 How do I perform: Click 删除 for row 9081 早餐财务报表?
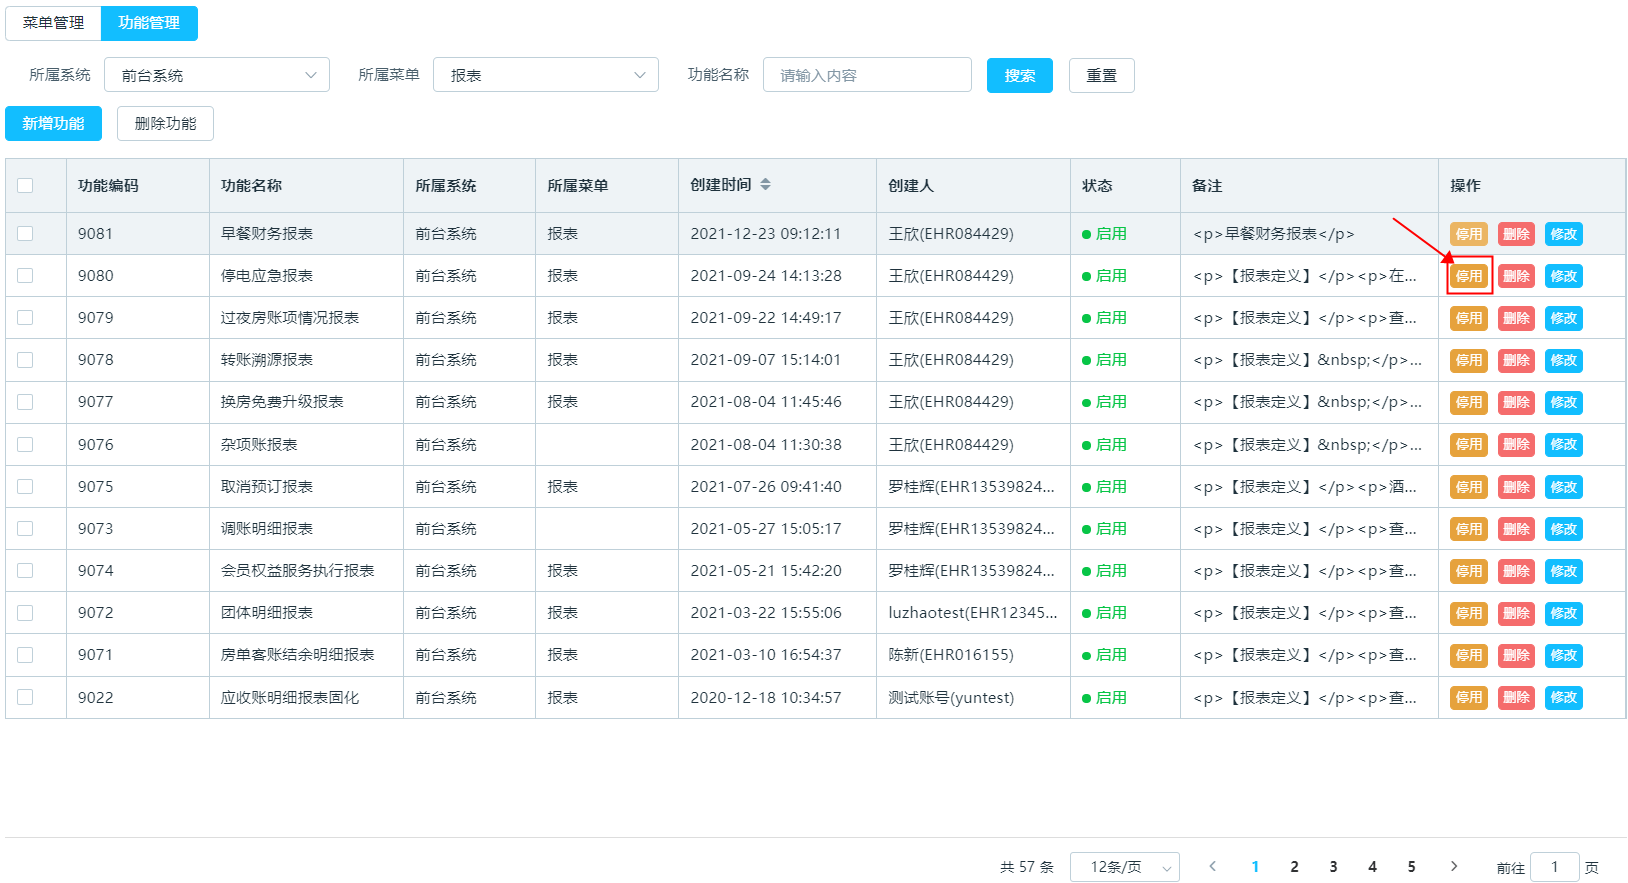(1516, 234)
